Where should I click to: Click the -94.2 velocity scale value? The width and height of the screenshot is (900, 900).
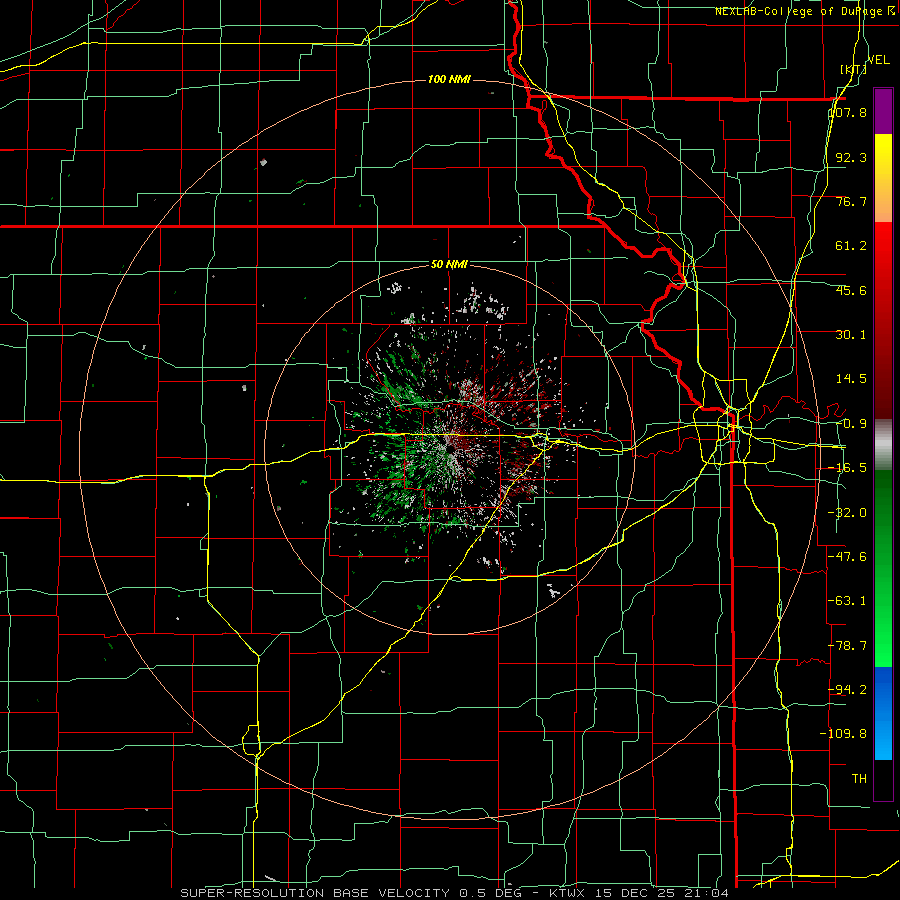pos(848,689)
